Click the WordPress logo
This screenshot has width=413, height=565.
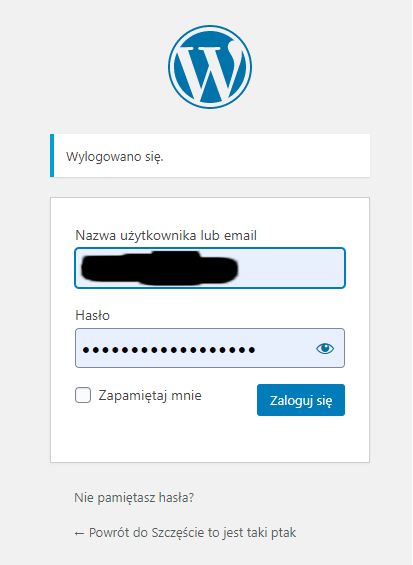coord(210,67)
